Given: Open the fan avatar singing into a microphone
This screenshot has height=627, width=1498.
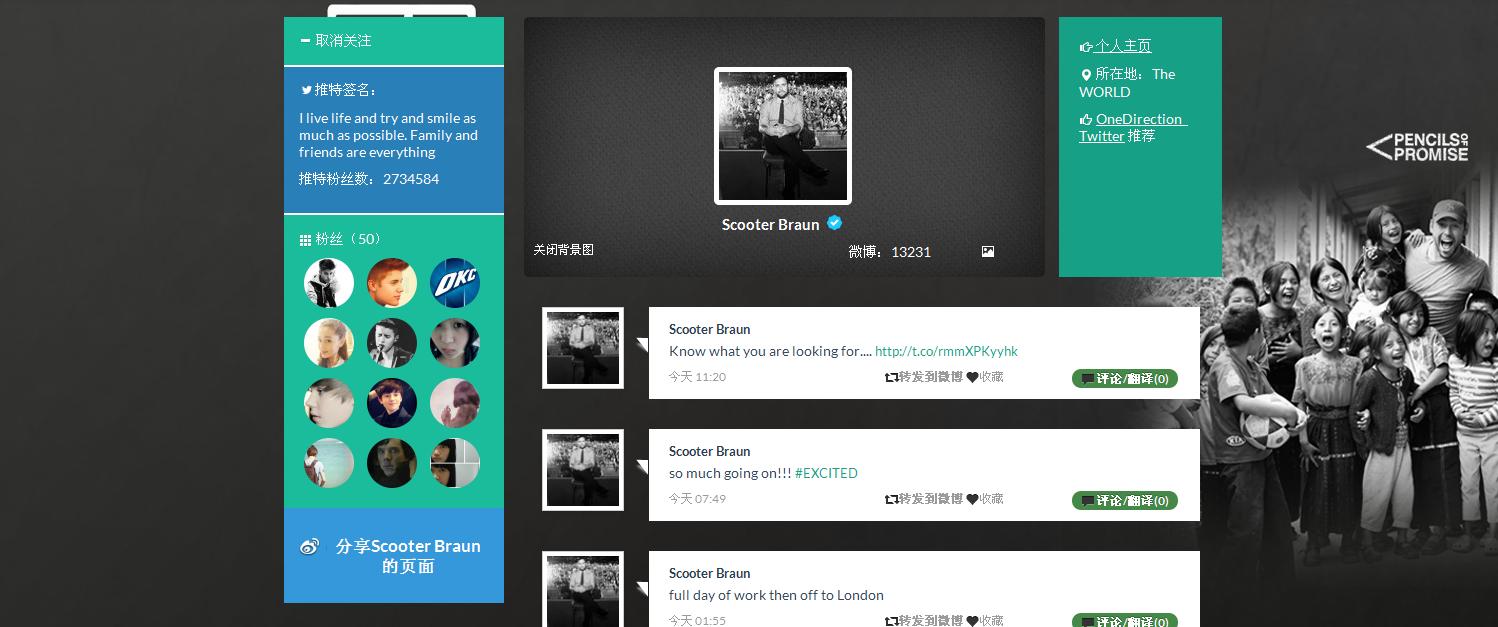Looking at the screenshot, I should (392, 343).
